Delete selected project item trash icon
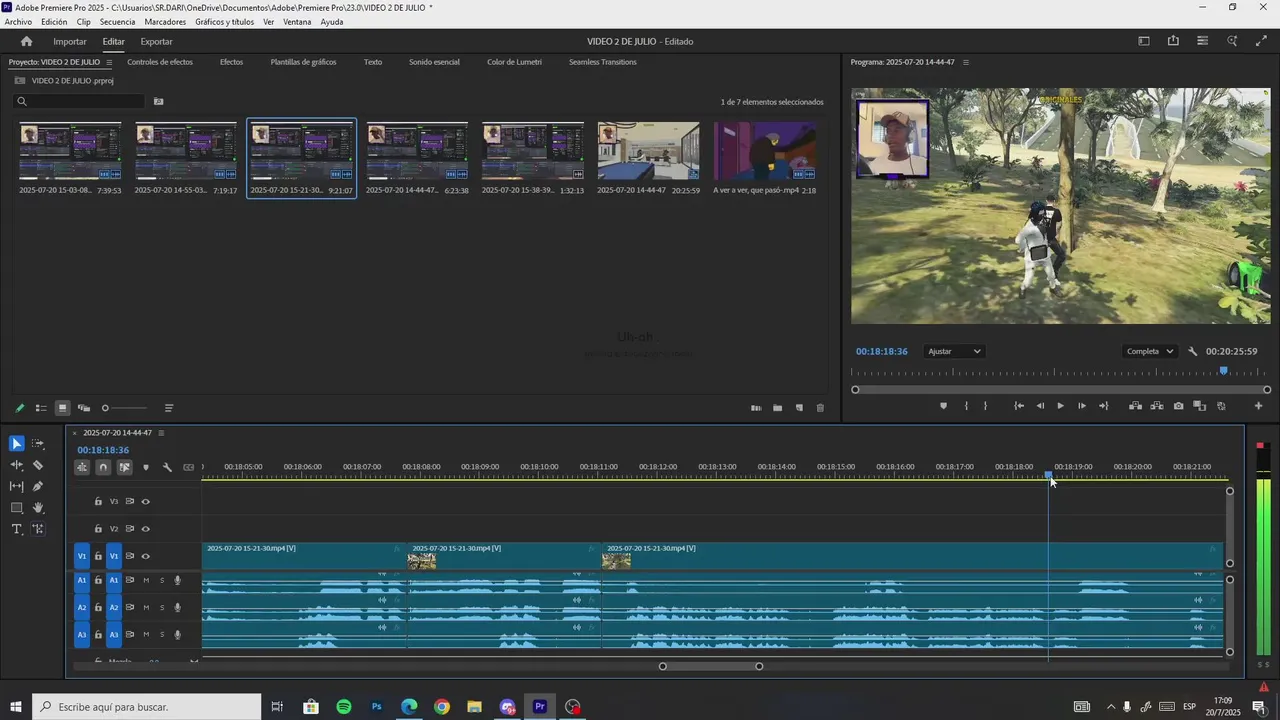 (820, 408)
